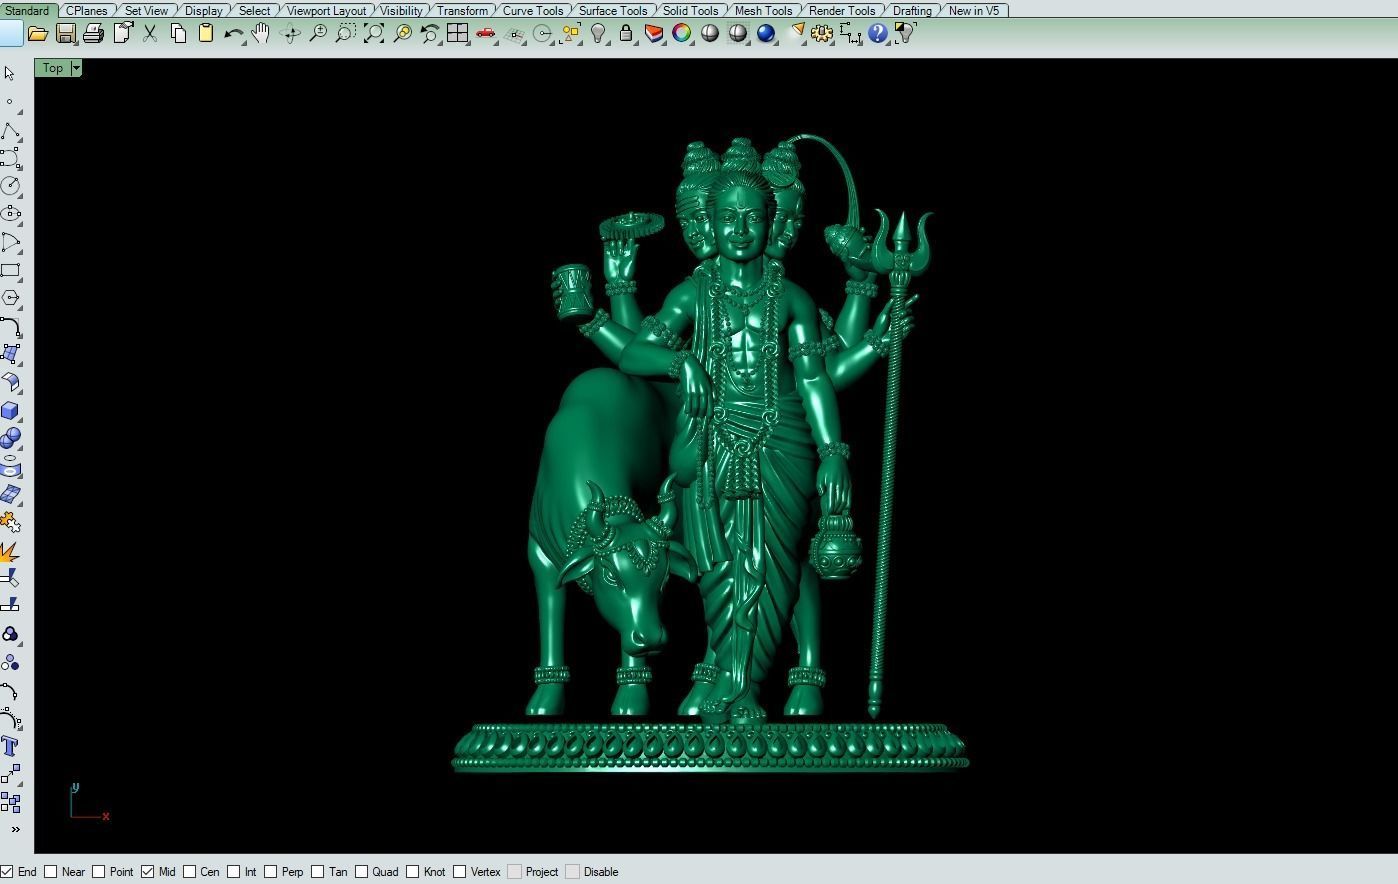1398x884 pixels.
Task: Click the red car Named Views icon
Action: (x=486, y=33)
